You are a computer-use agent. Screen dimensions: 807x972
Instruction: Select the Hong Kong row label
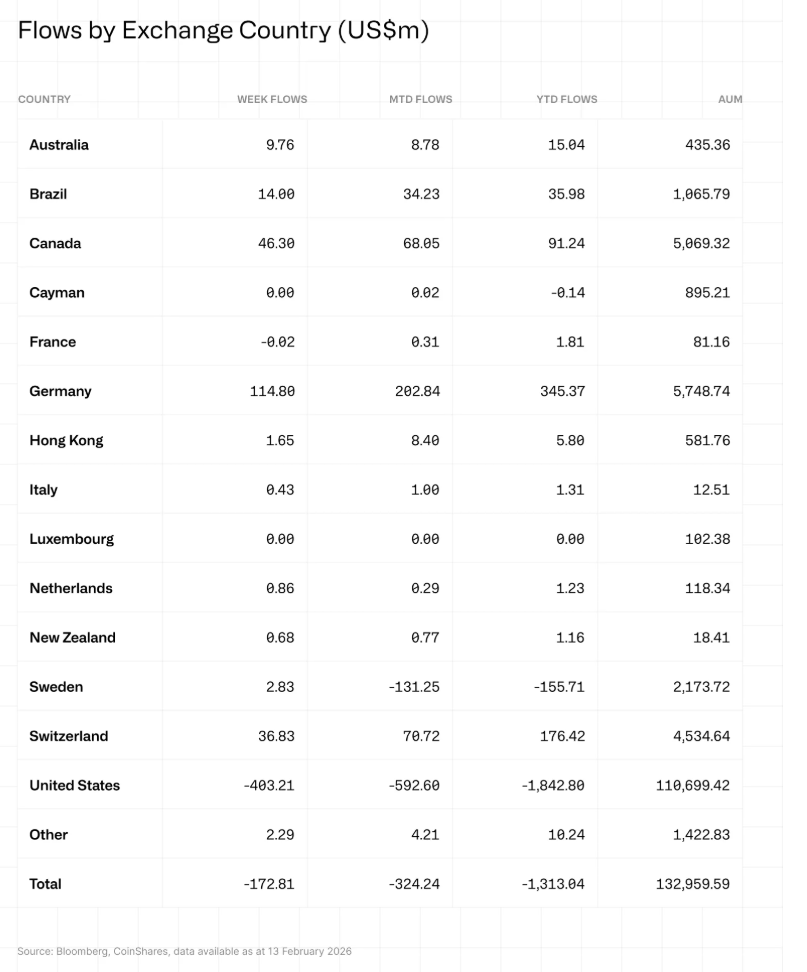pos(66,440)
